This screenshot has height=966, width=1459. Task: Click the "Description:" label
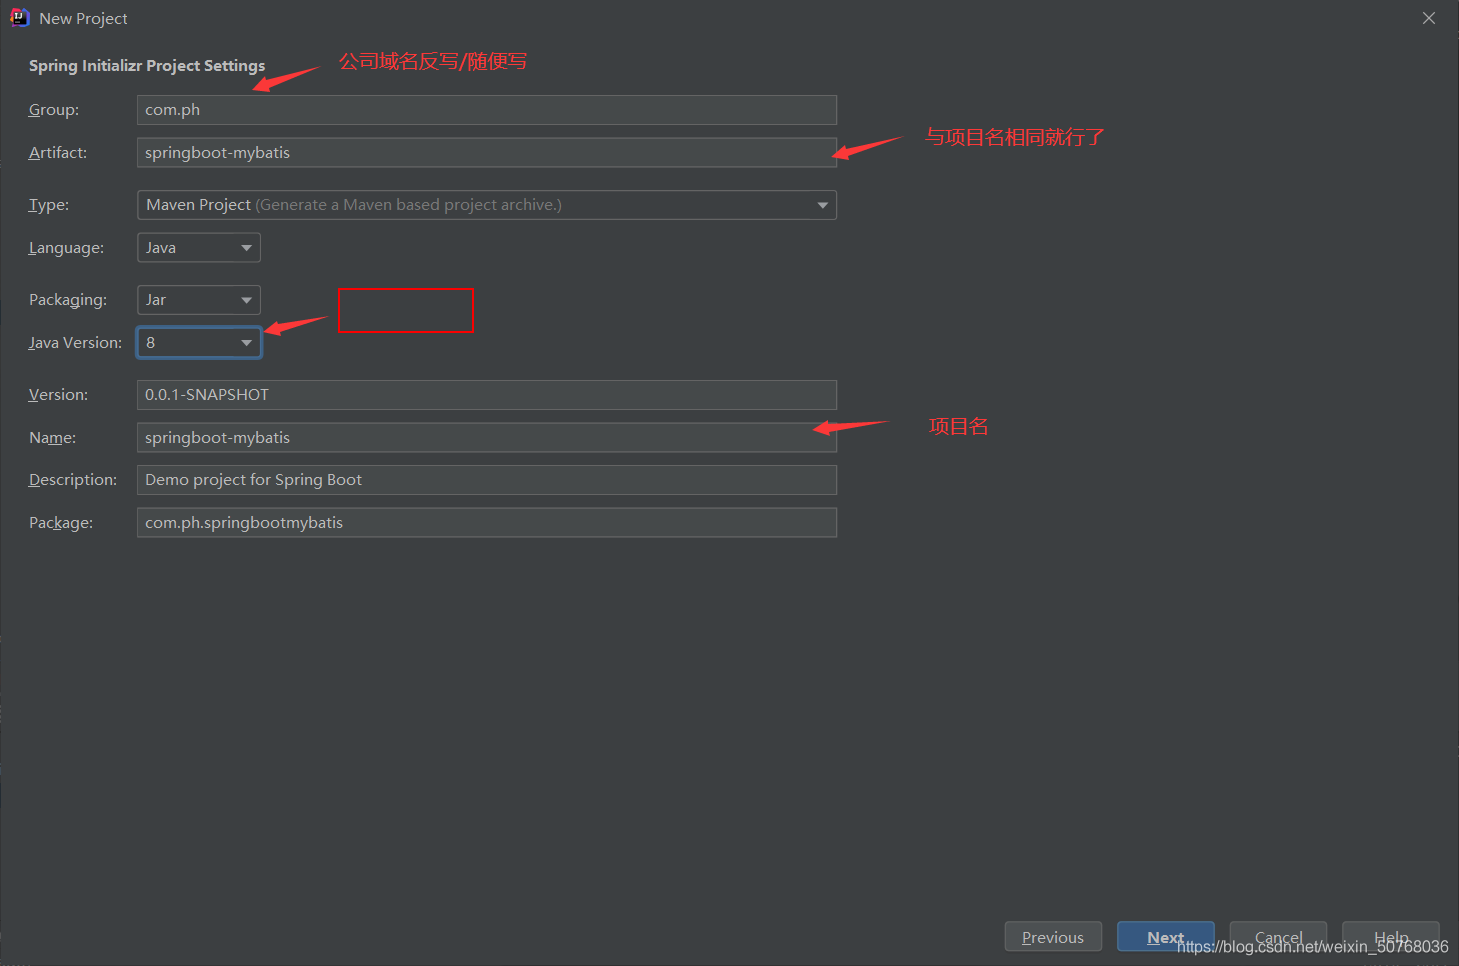click(x=73, y=480)
